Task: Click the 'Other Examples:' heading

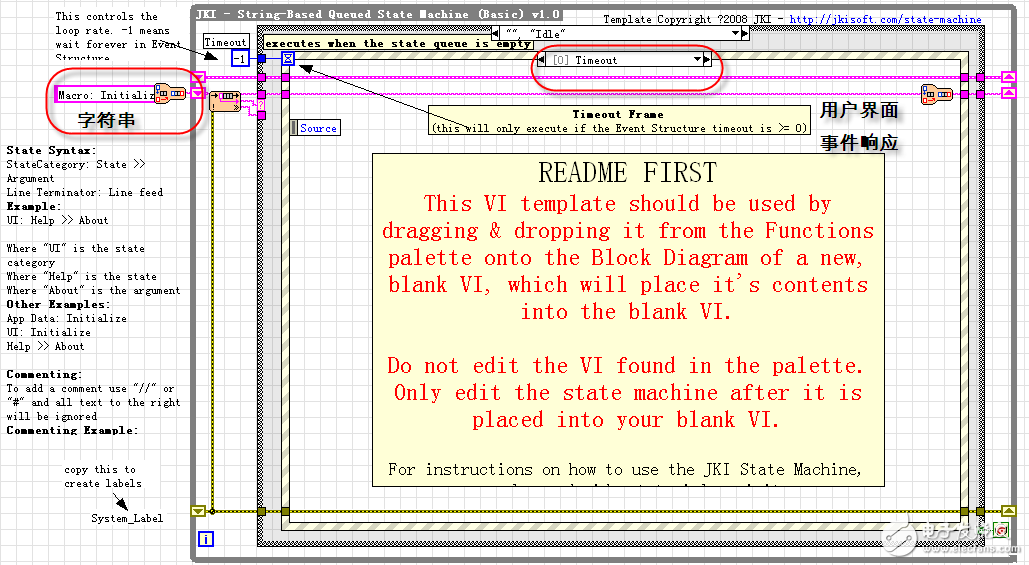Action: 58,304
